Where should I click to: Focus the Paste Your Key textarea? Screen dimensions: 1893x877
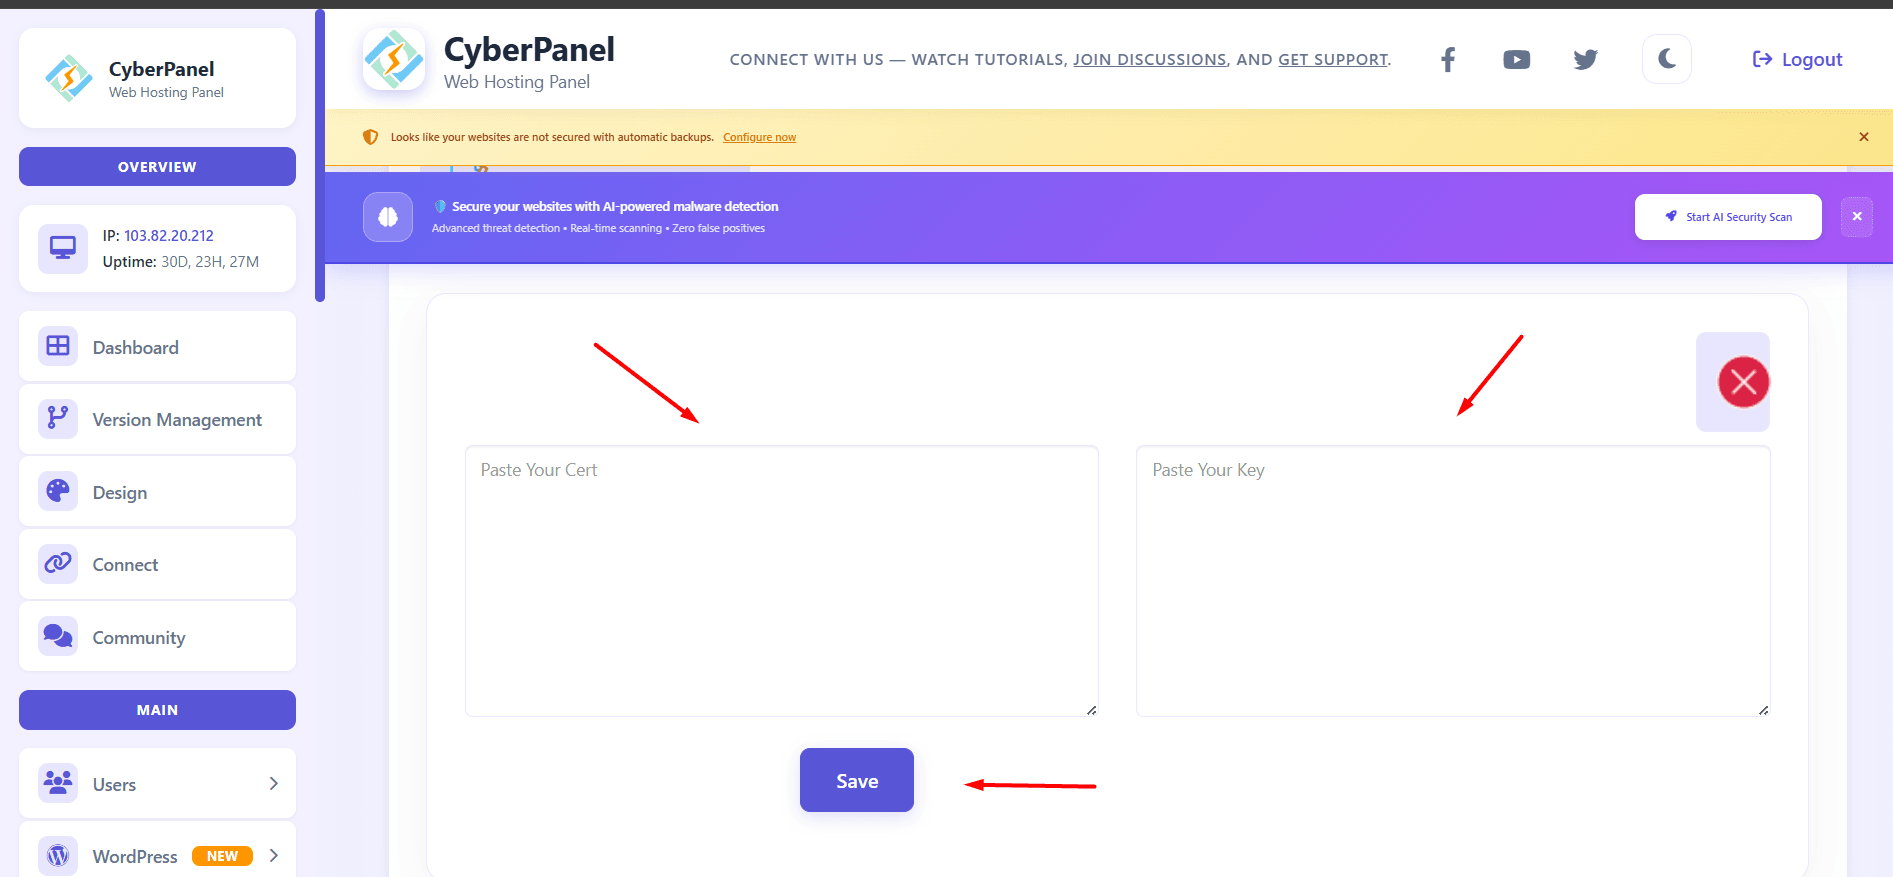1452,581
